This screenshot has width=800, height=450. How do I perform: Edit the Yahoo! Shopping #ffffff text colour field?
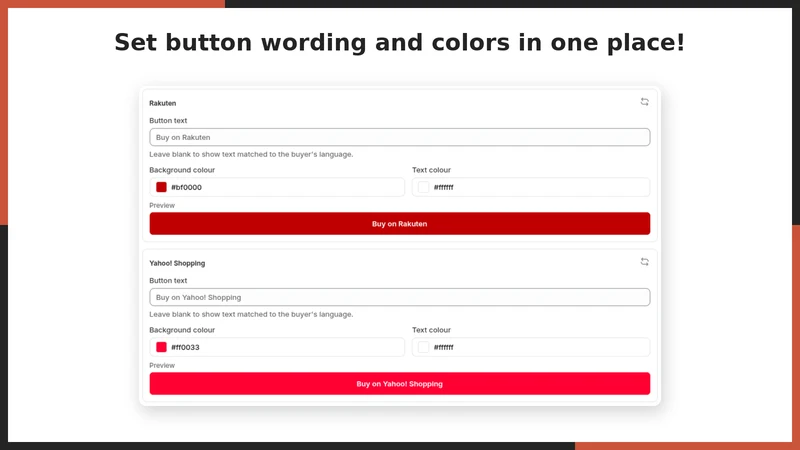(x=531, y=347)
